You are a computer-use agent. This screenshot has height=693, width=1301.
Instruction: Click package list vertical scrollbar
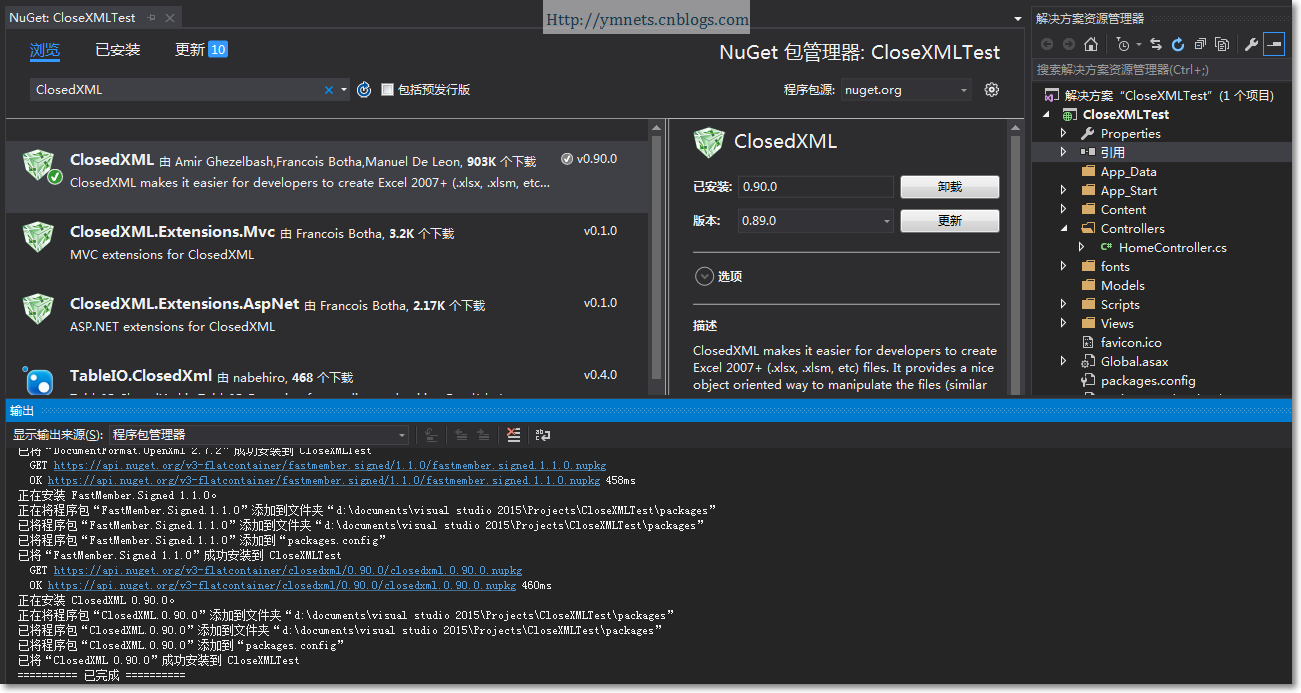pos(656,258)
